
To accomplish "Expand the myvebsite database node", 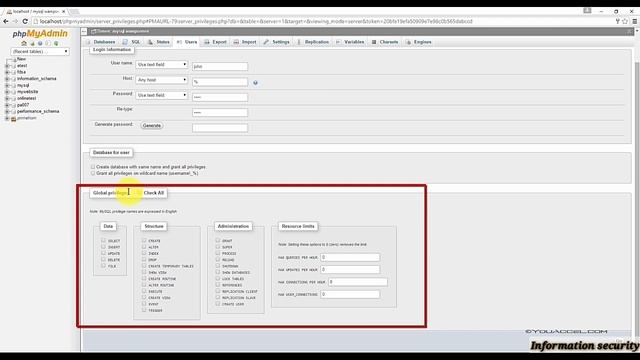I will click(x=7, y=92).
